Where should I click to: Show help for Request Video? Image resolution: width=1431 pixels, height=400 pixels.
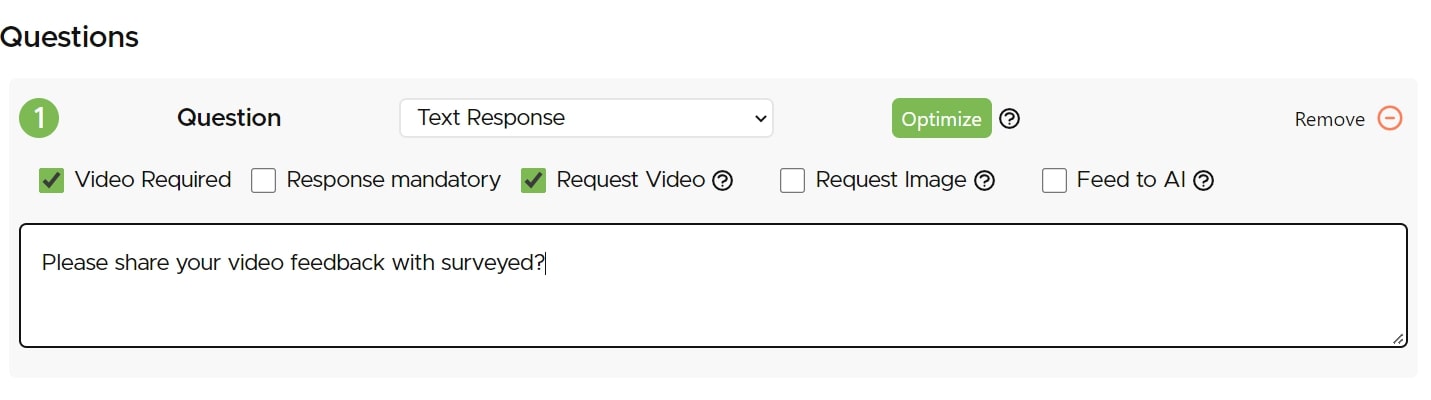pyautogui.click(x=723, y=181)
